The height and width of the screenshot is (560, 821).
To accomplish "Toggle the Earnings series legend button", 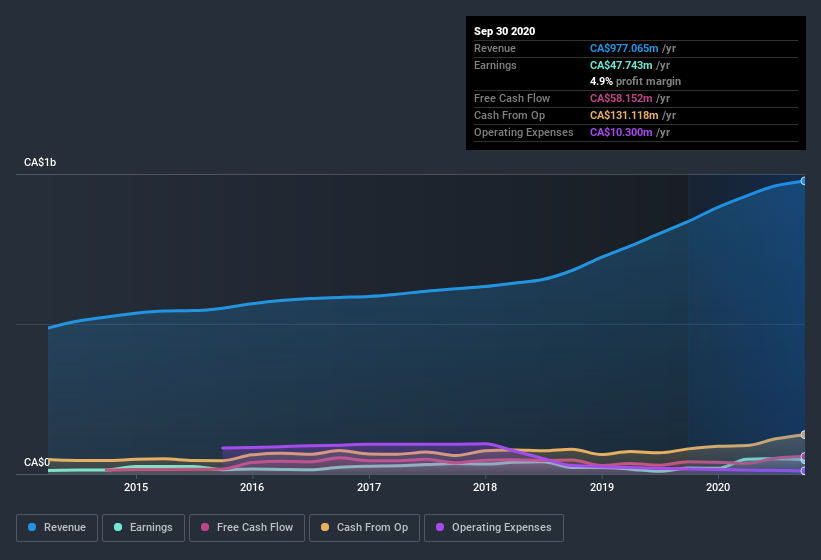I will [143, 528].
